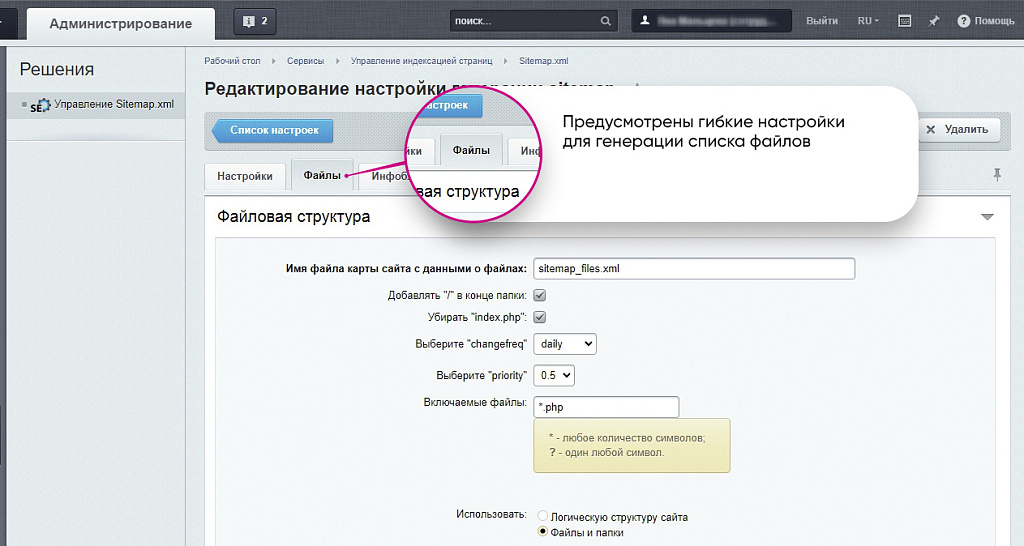Image resolution: width=1024 pixels, height=546 pixels.
Task: Toggle the 'Убирать "index.php"' checkbox
Action: coord(539,317)
